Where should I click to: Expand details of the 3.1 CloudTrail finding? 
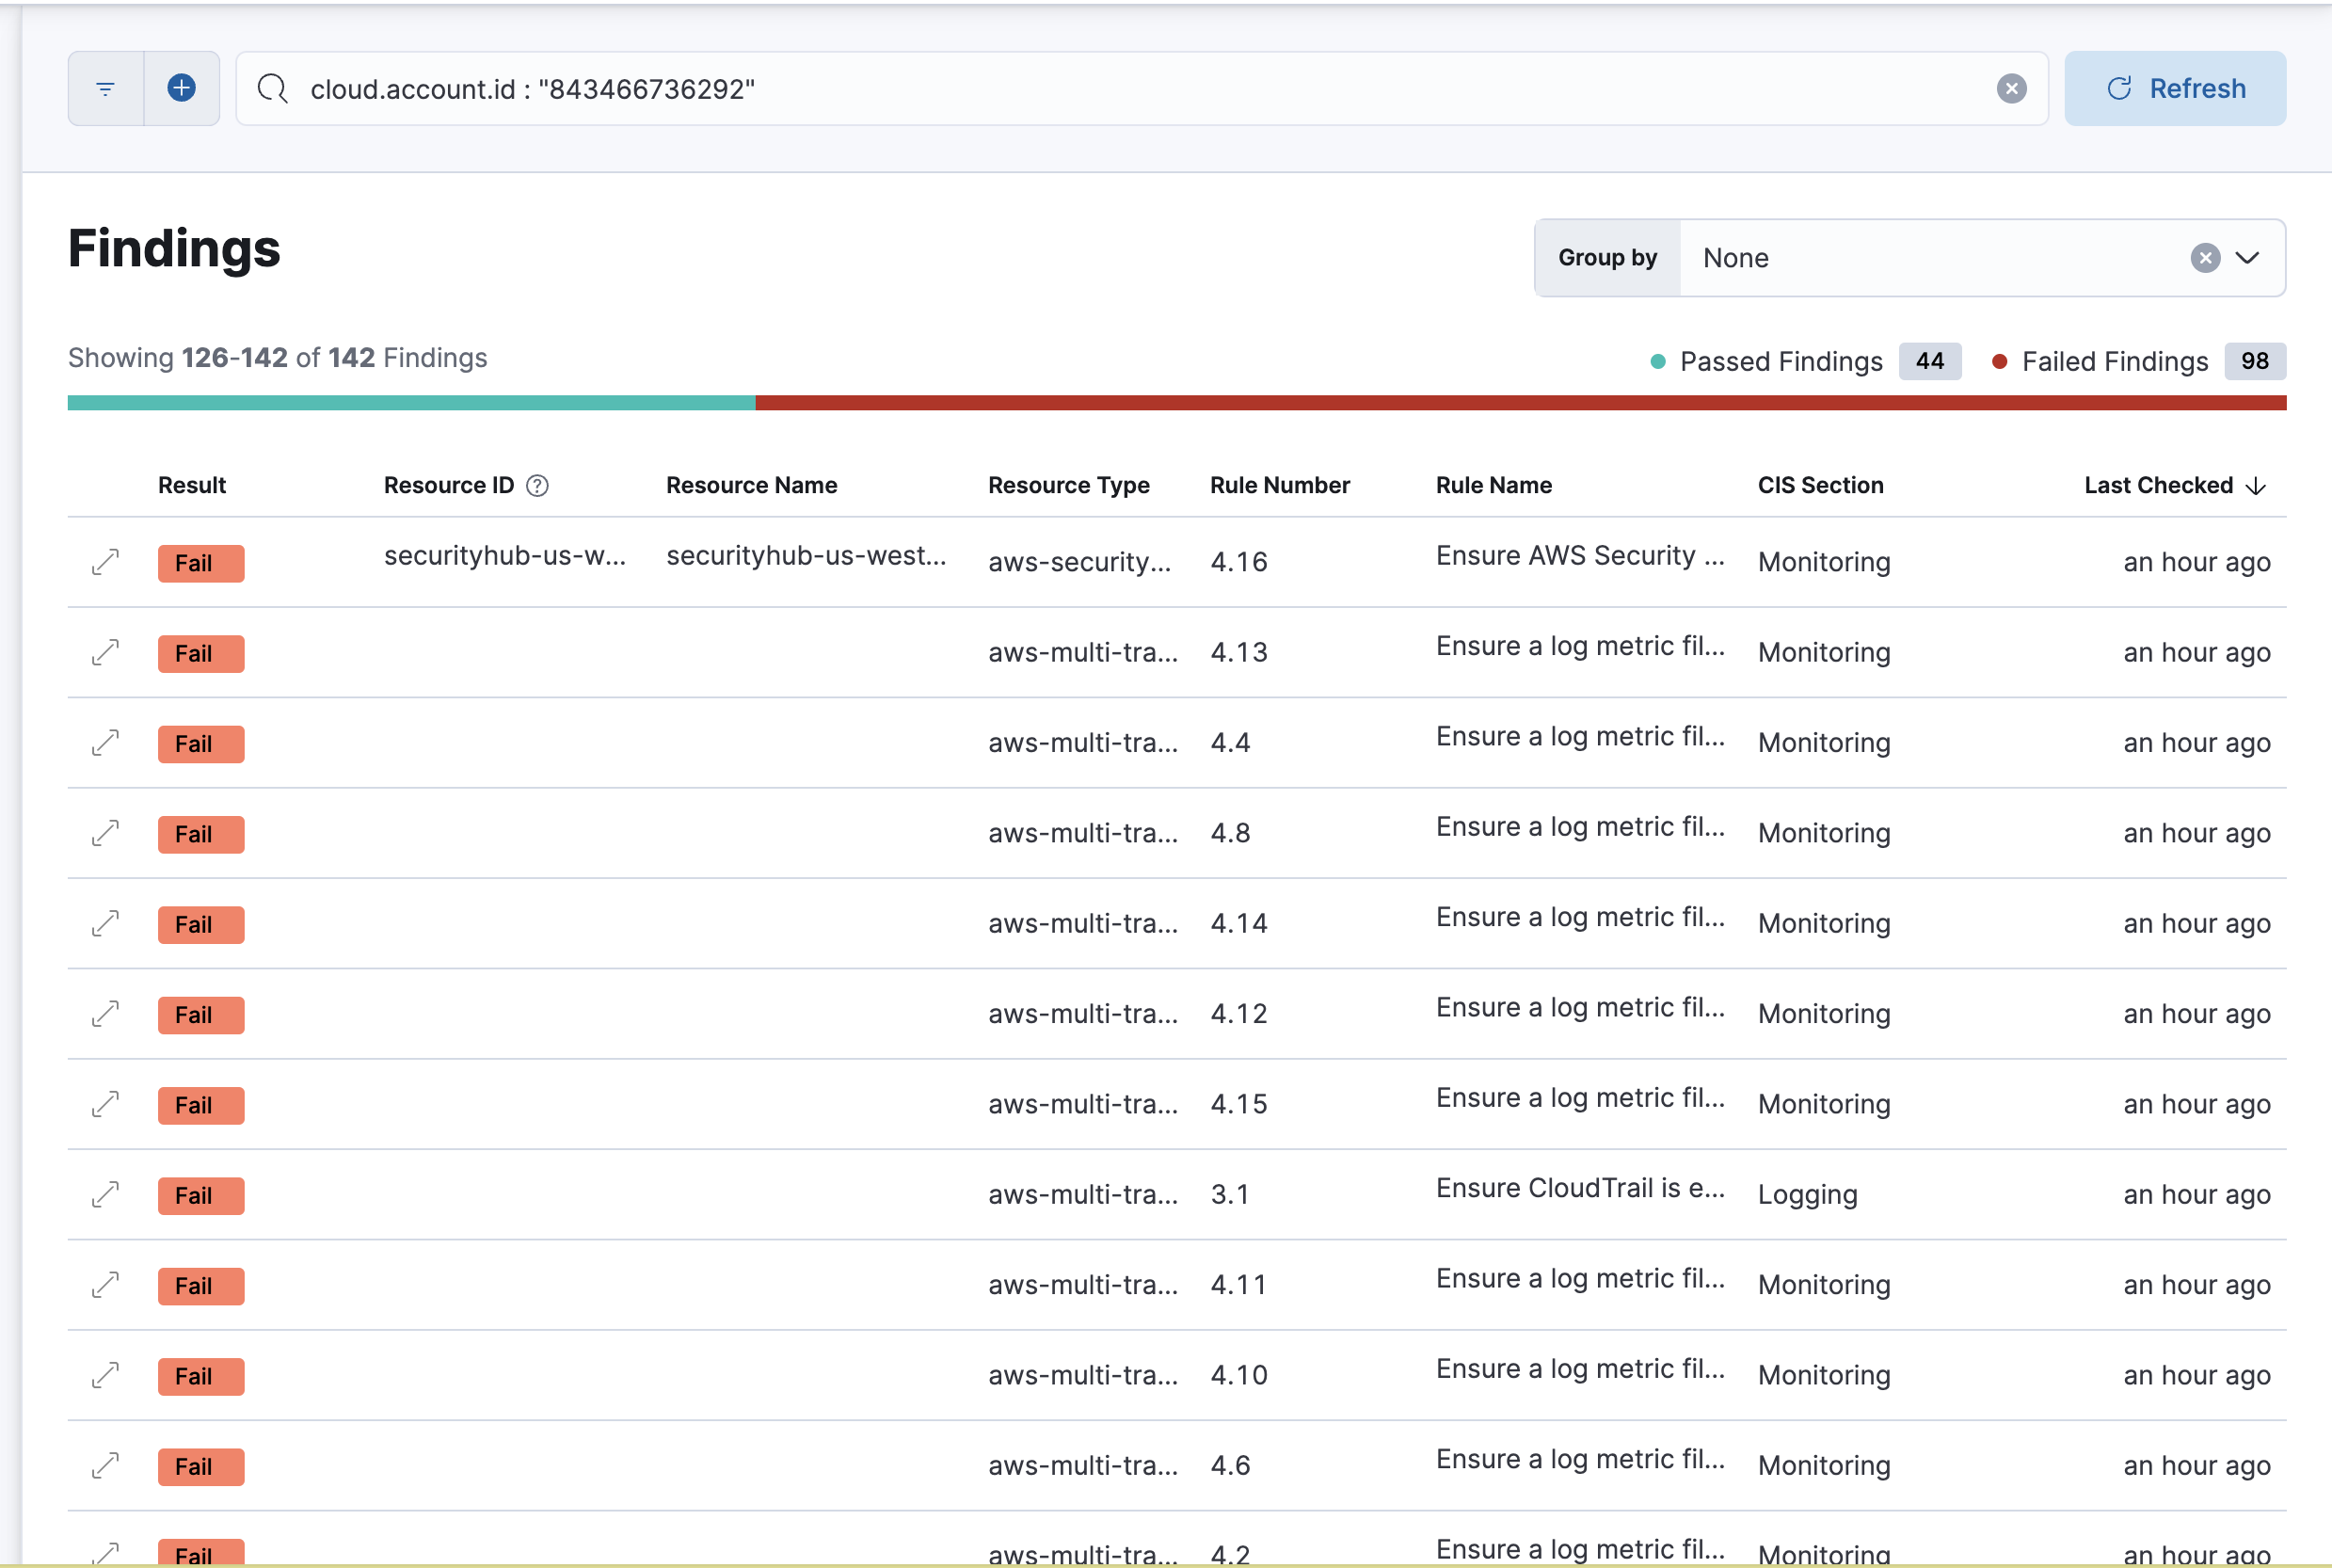pos(105,1195)
